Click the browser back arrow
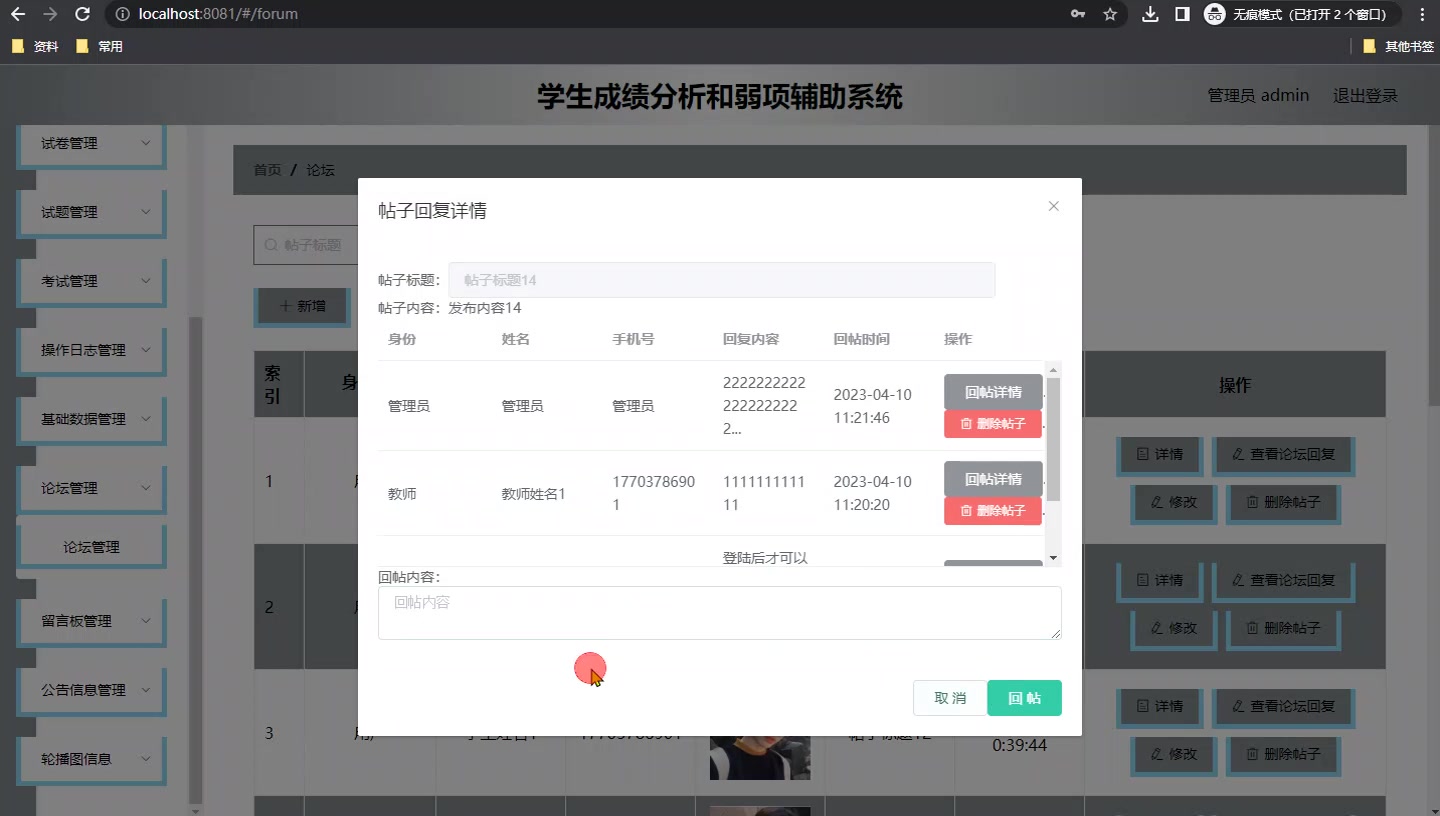 [x=16, y=14]
